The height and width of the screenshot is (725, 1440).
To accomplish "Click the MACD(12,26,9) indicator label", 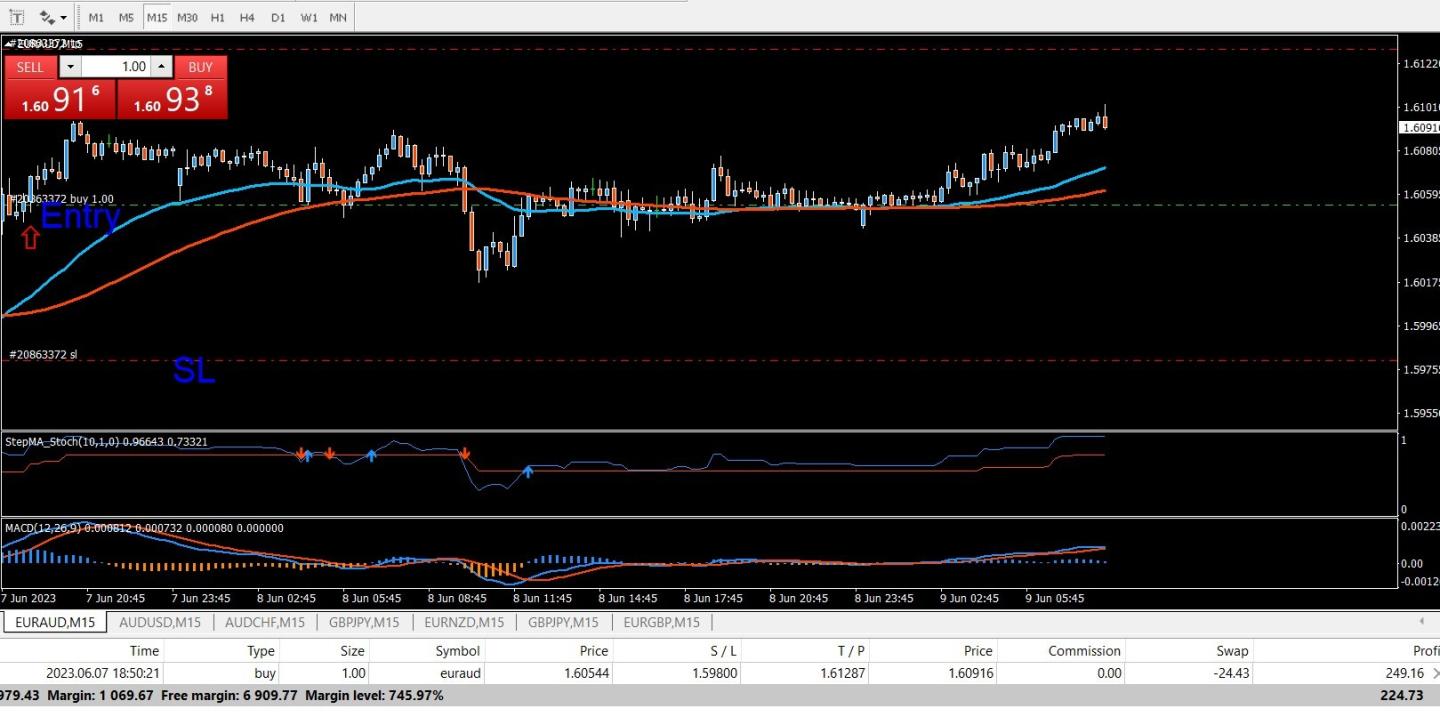I will 144,527.
